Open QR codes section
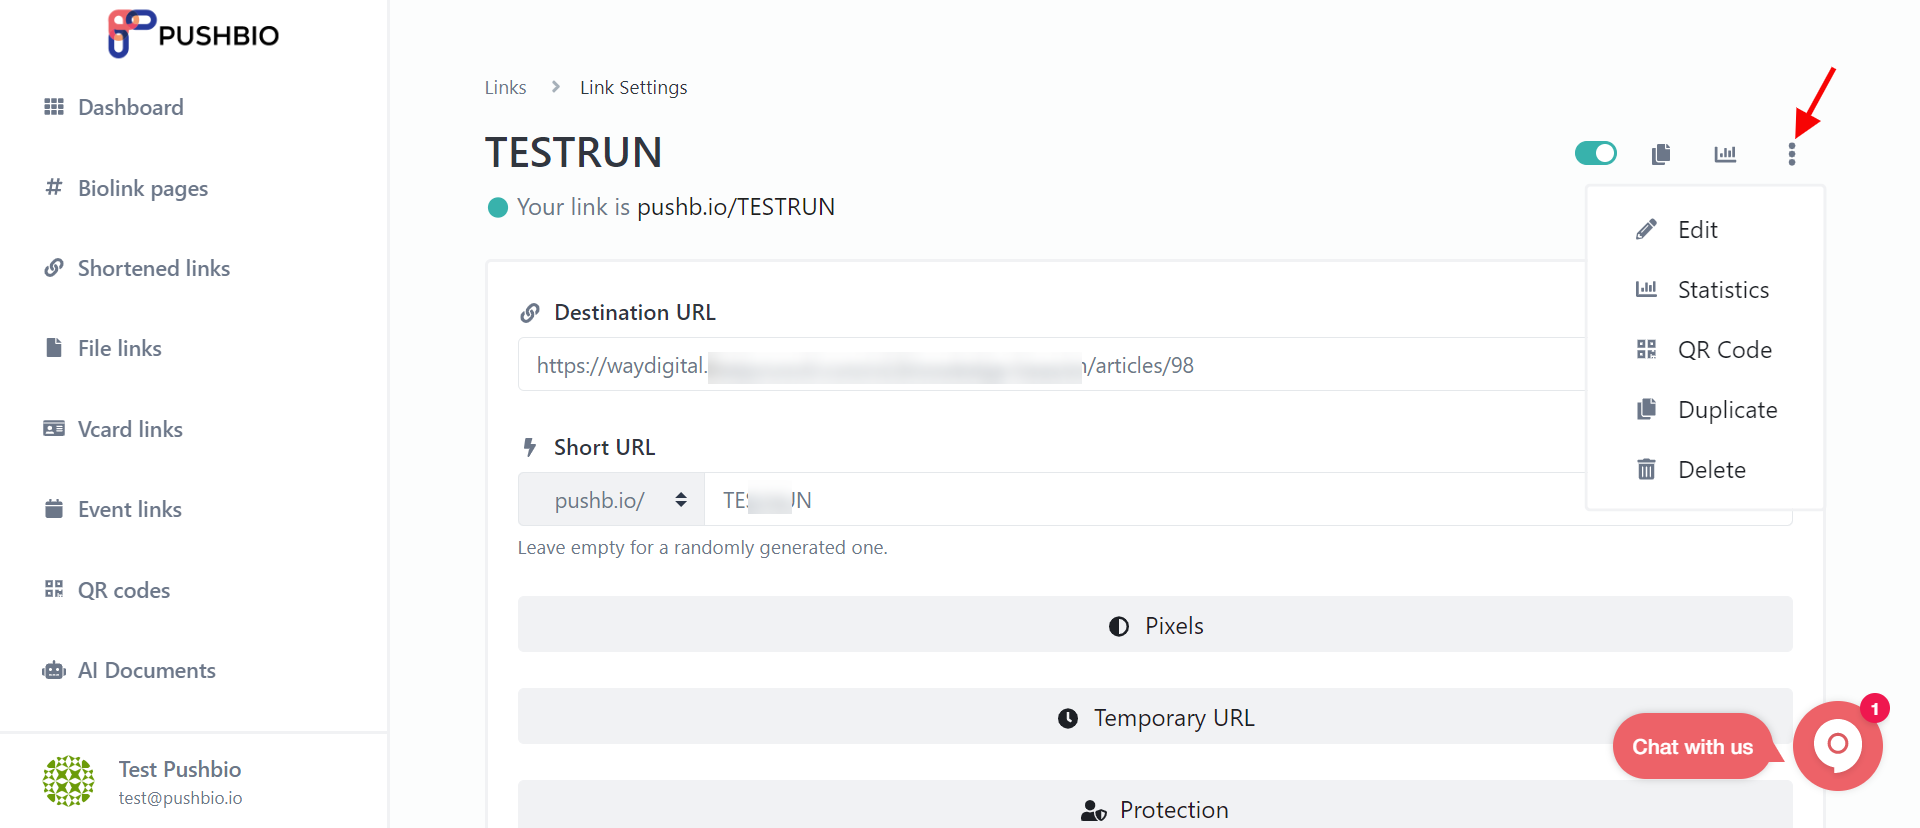 pos(124,590)
